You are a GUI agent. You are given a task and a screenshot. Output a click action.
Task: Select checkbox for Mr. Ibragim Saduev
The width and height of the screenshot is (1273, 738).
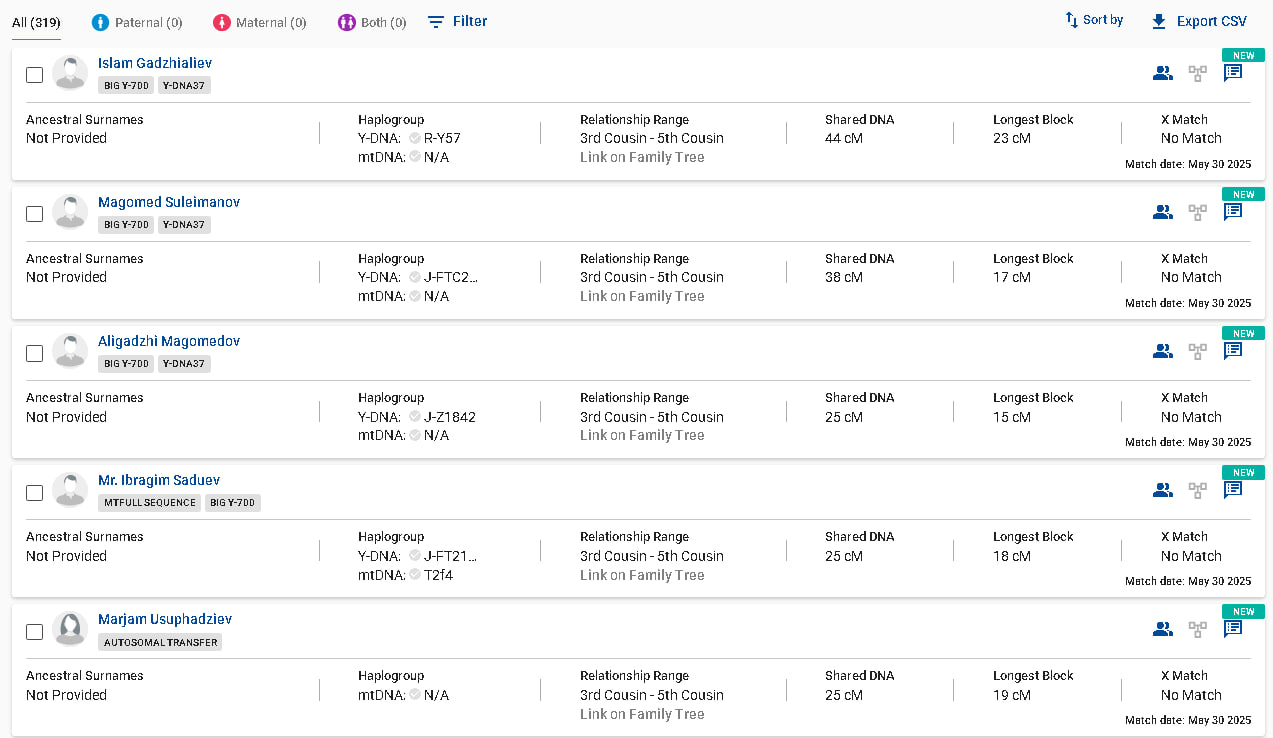(x=34, y=492)
